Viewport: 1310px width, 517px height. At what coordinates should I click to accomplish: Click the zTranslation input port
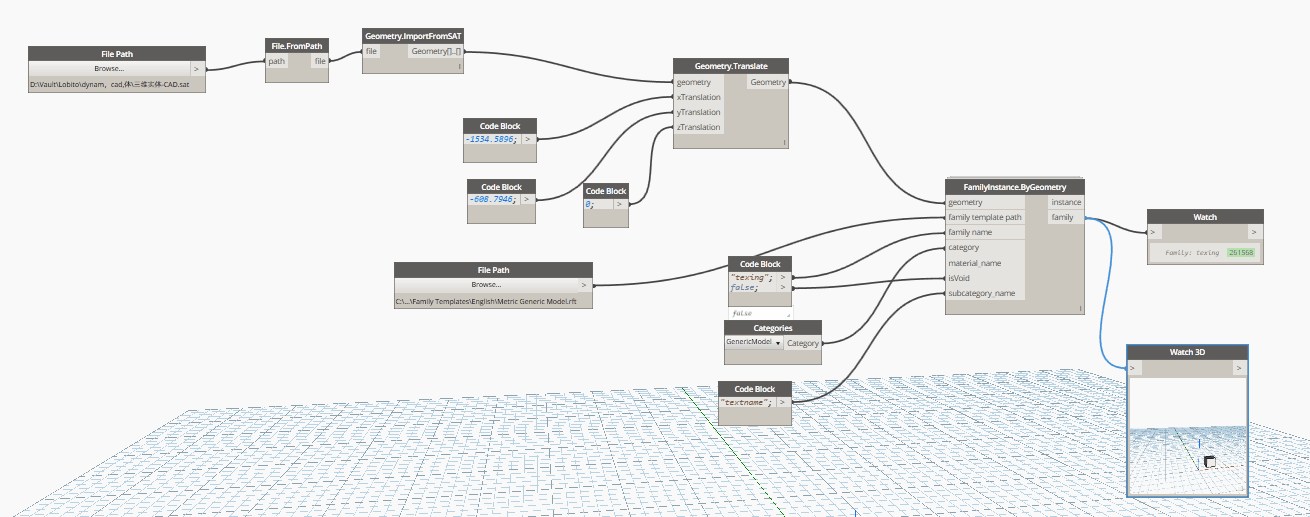tap(697, 127)
